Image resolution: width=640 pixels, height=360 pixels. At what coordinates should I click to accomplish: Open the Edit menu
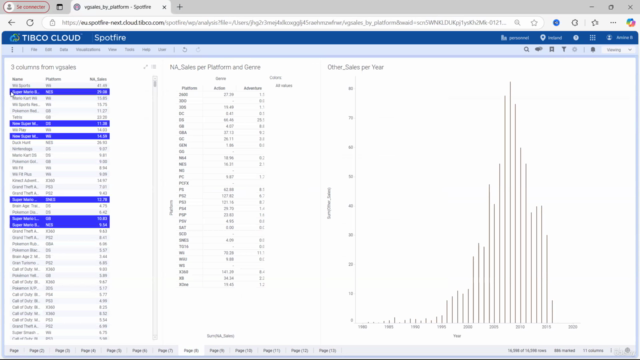coord(48,50)
